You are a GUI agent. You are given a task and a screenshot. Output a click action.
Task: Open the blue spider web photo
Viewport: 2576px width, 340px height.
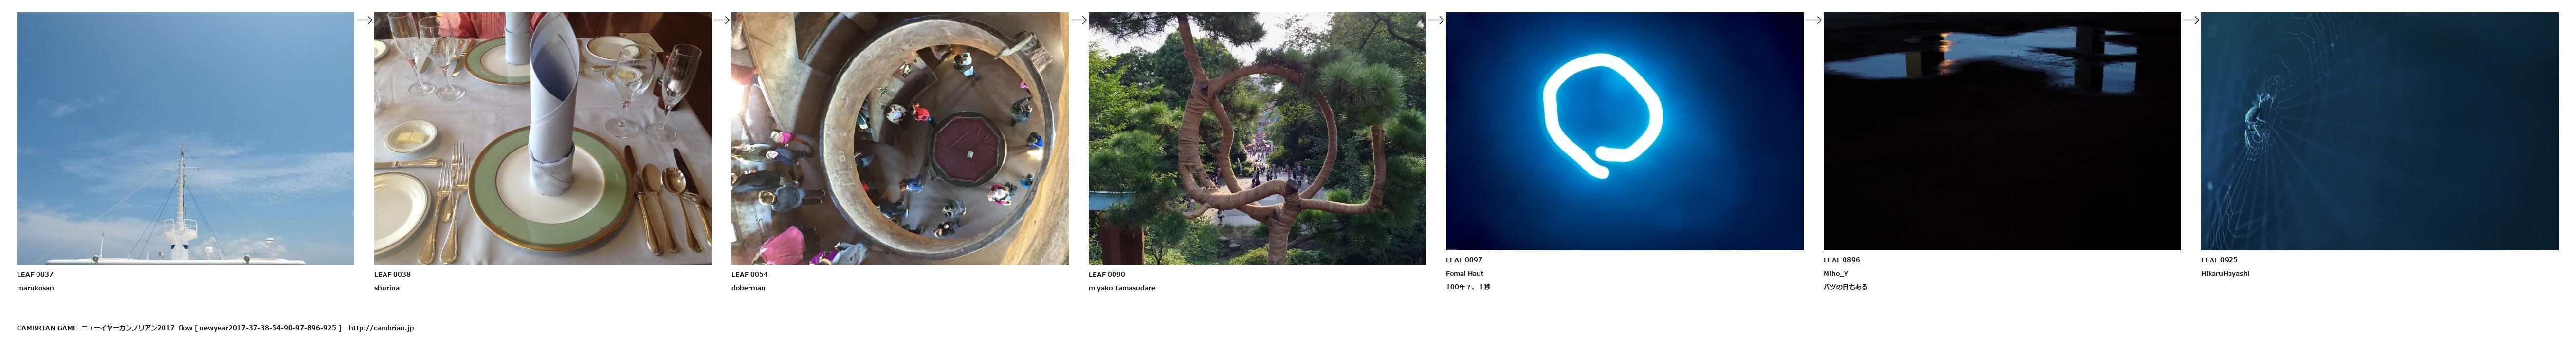(2379, 131)
